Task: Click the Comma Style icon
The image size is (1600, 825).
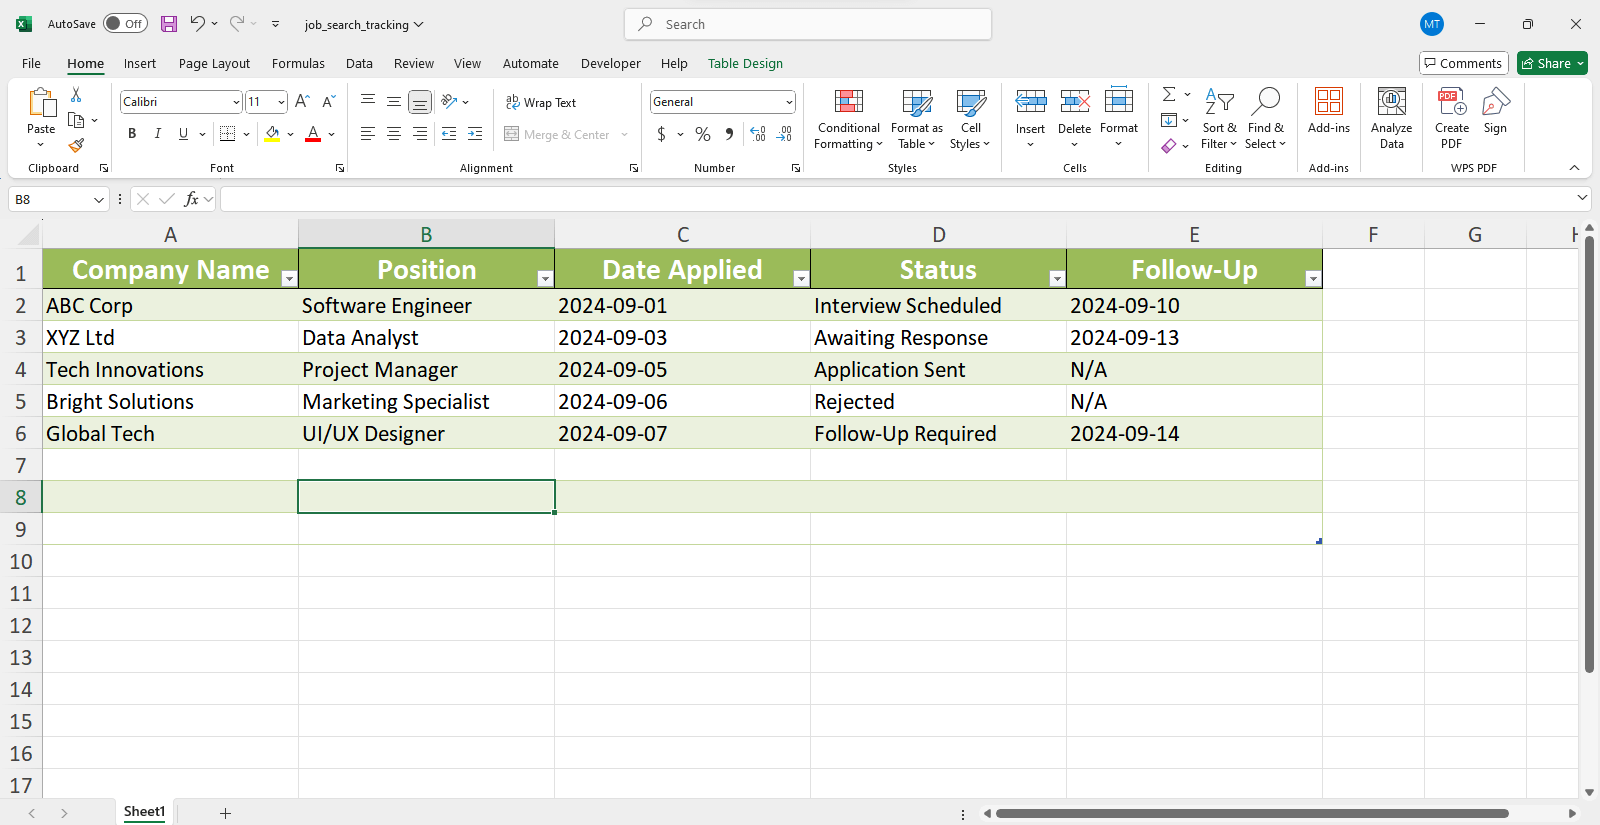Action: [729, 134]
